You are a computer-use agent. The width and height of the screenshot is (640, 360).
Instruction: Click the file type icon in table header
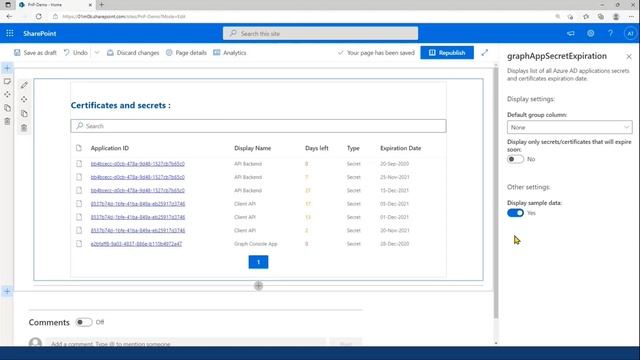[x=79, y=148]
